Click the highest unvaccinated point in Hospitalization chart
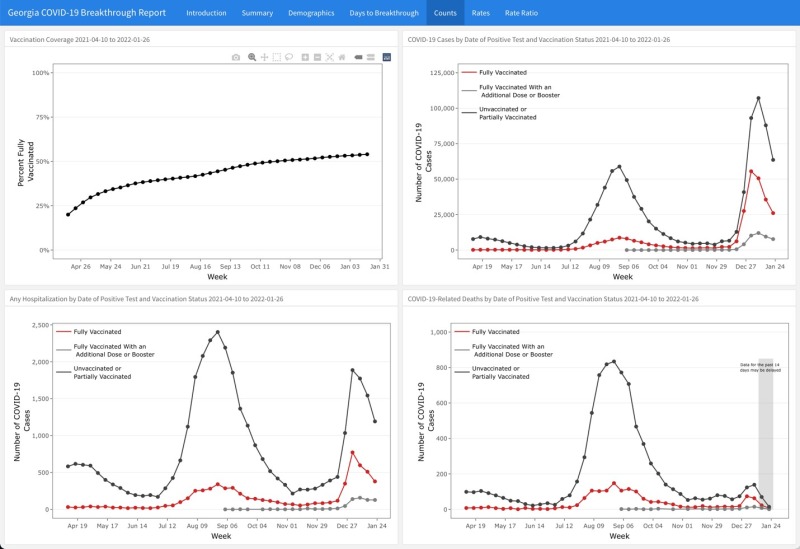This screenshot has width=800, height=549. (218, 332)
